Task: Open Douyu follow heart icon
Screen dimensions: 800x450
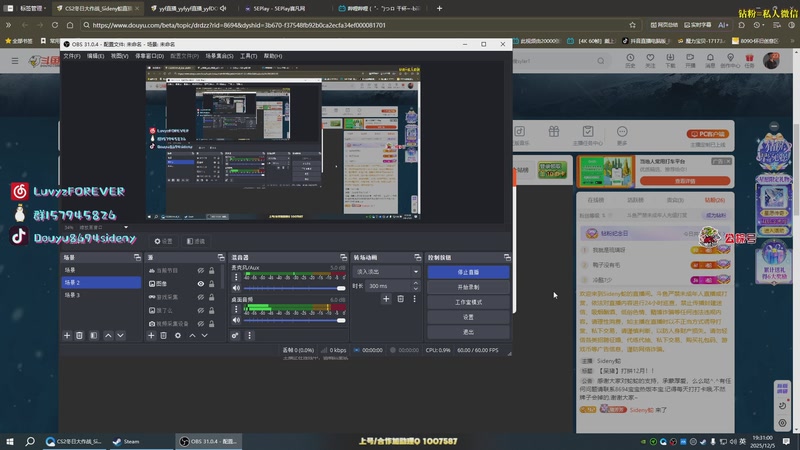Action: 650,60
